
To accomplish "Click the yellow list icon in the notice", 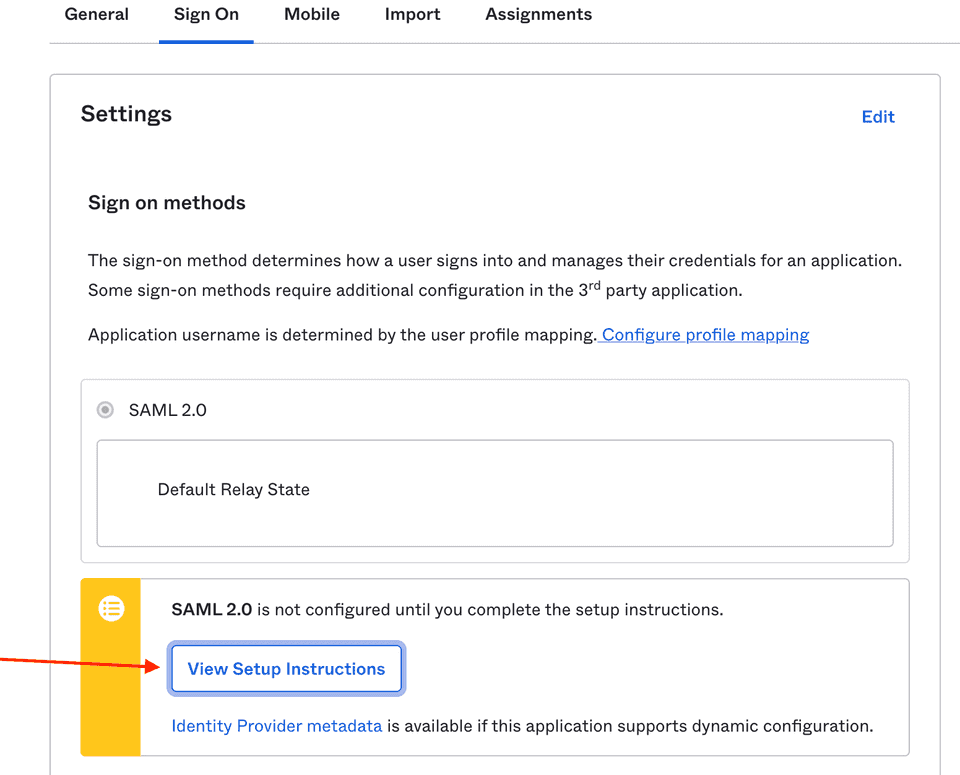I will [111, 608].
